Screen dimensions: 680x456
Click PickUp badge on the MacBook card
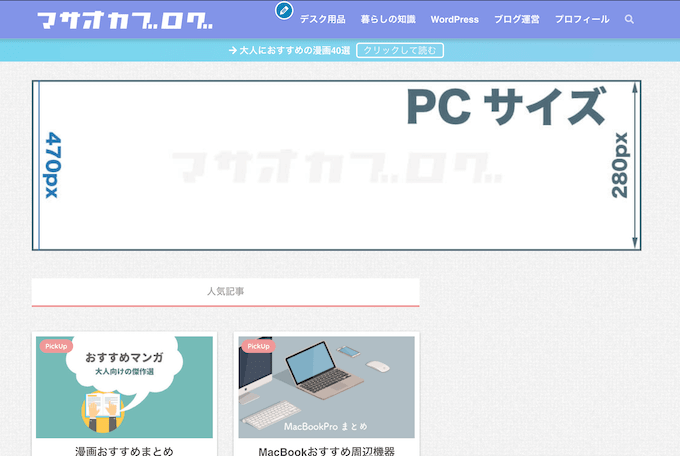[x=258, y=346]
